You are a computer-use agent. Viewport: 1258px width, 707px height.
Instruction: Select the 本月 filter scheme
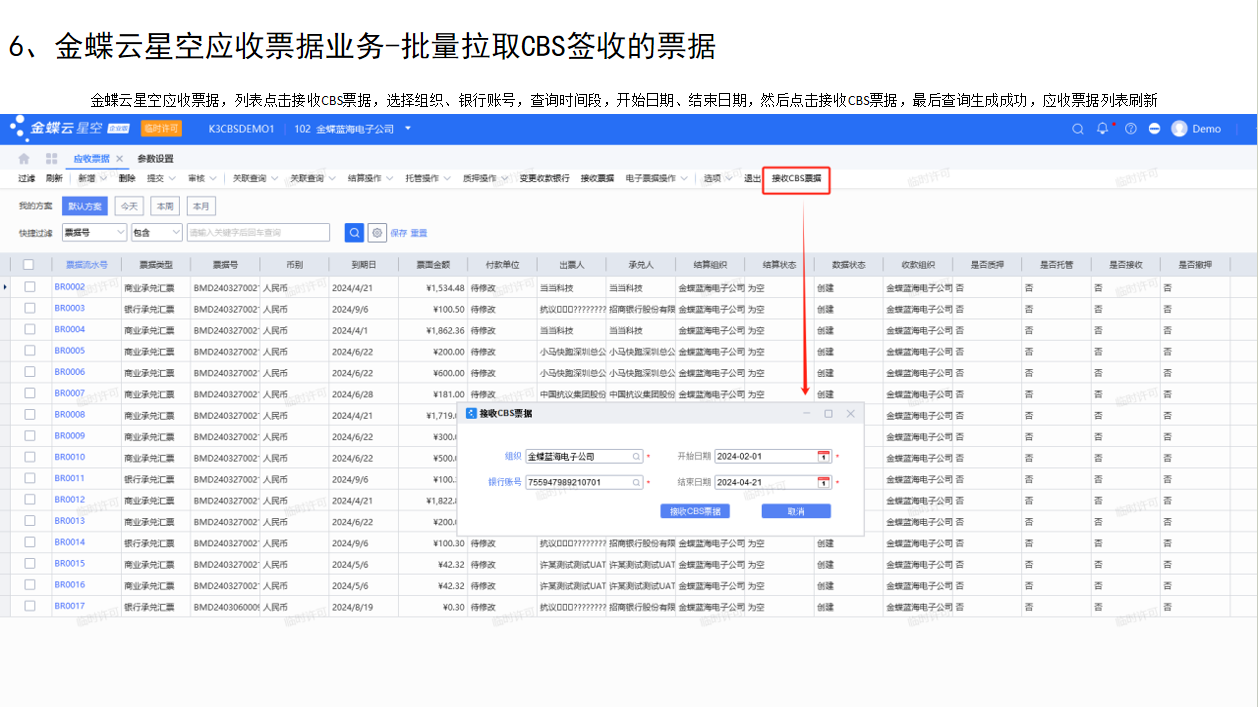(x=201, y=206)
